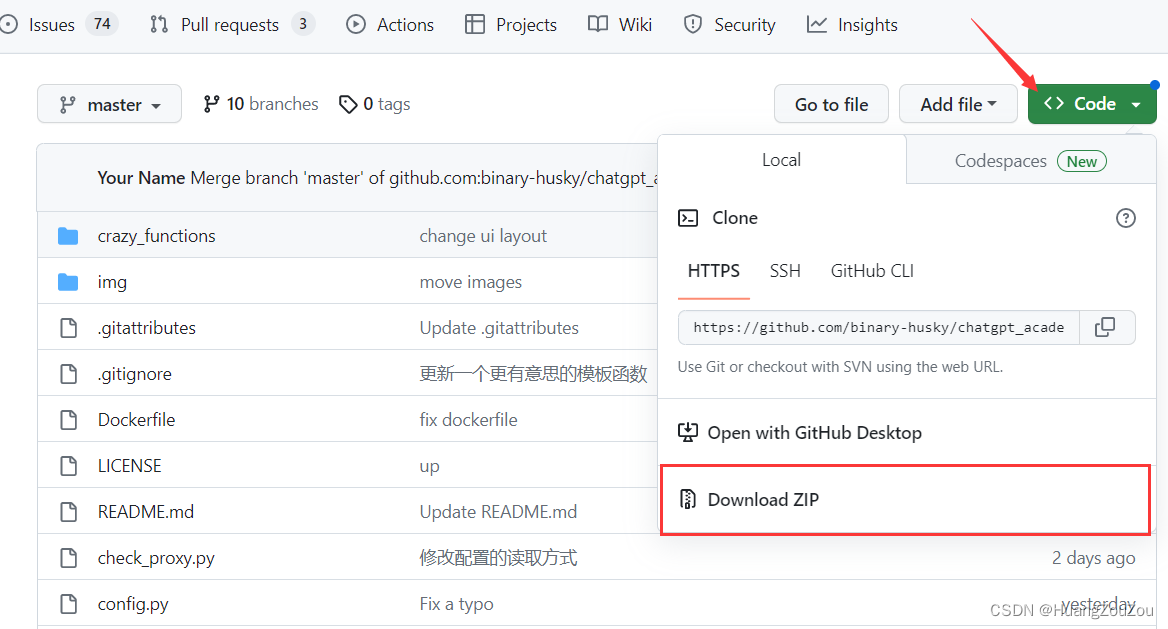Go to the Actions tab
This screenshot has width=1168, height=629.
(390, 25)
